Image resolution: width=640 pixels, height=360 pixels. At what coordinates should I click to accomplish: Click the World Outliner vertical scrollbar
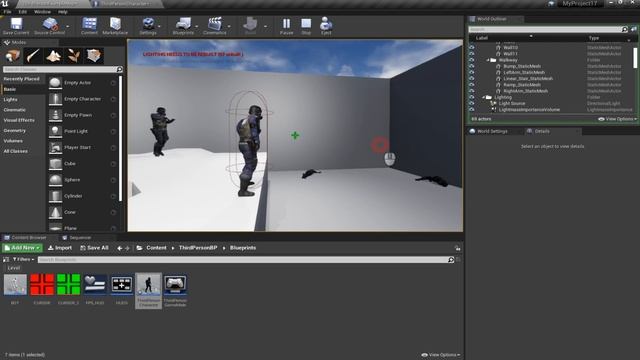[635, 58]
